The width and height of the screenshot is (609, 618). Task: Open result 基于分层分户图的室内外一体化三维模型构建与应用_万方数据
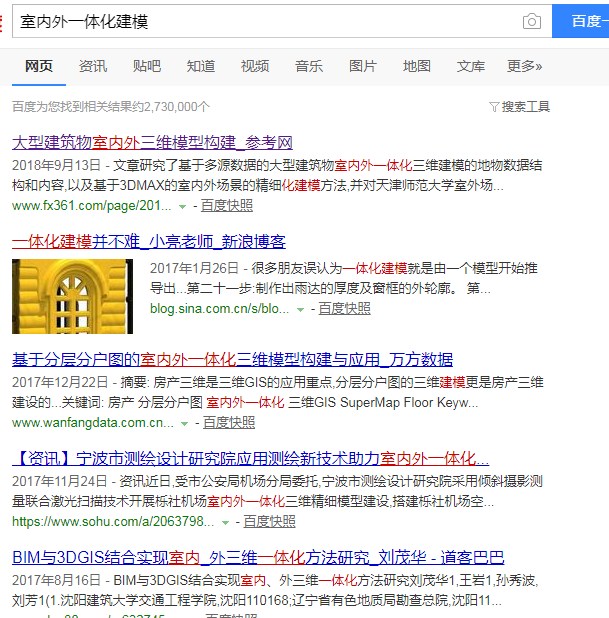pyautogui.click(x=232, y=359)
